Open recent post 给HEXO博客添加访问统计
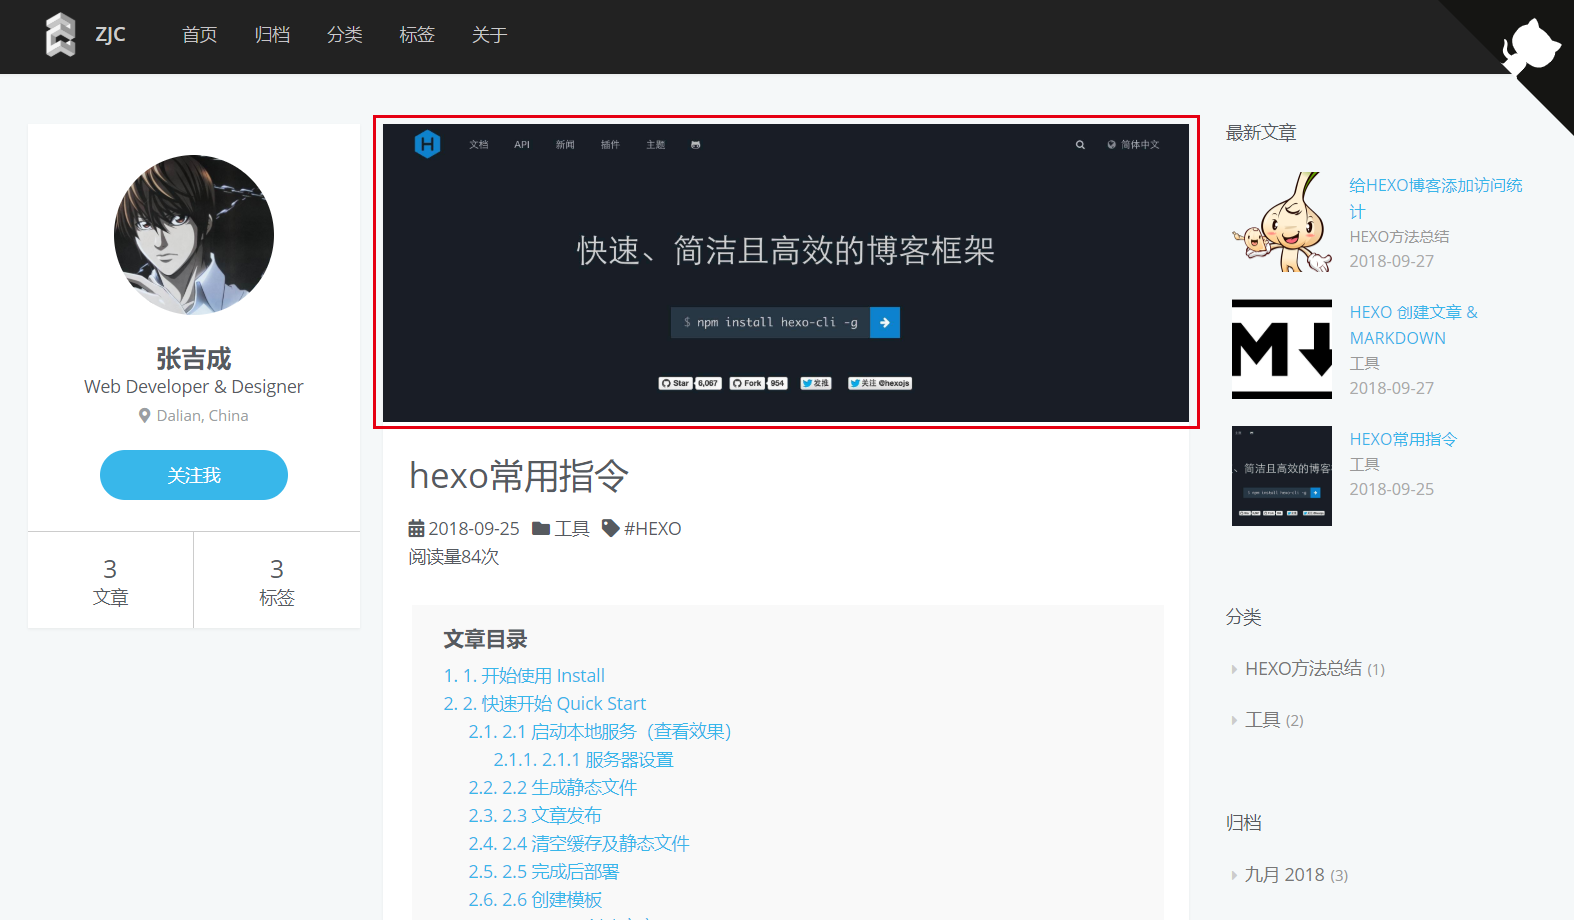The image size is (1574, 920). pos(1435,198)
